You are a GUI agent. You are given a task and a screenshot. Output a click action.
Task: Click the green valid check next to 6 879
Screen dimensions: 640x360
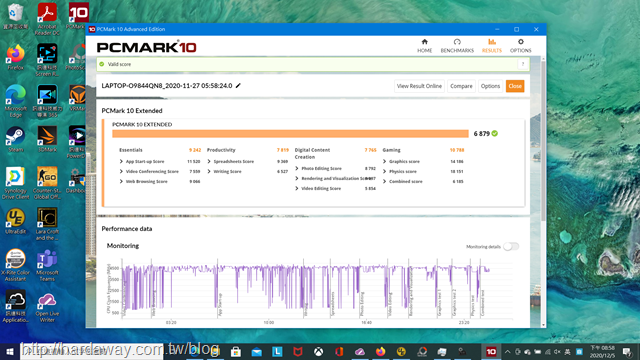click(x=495, y=133)
